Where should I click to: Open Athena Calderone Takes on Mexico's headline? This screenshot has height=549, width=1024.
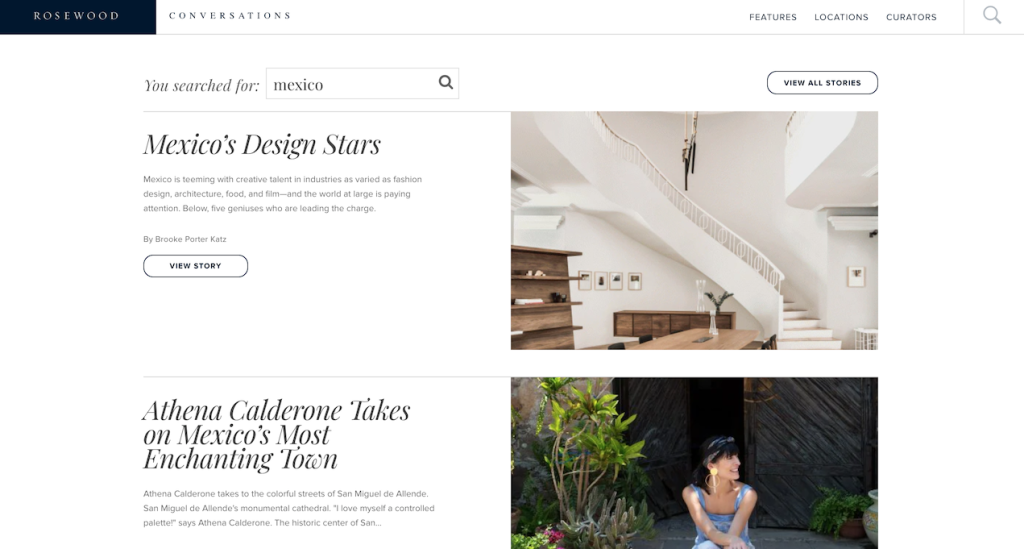click(x=276, y=434)
